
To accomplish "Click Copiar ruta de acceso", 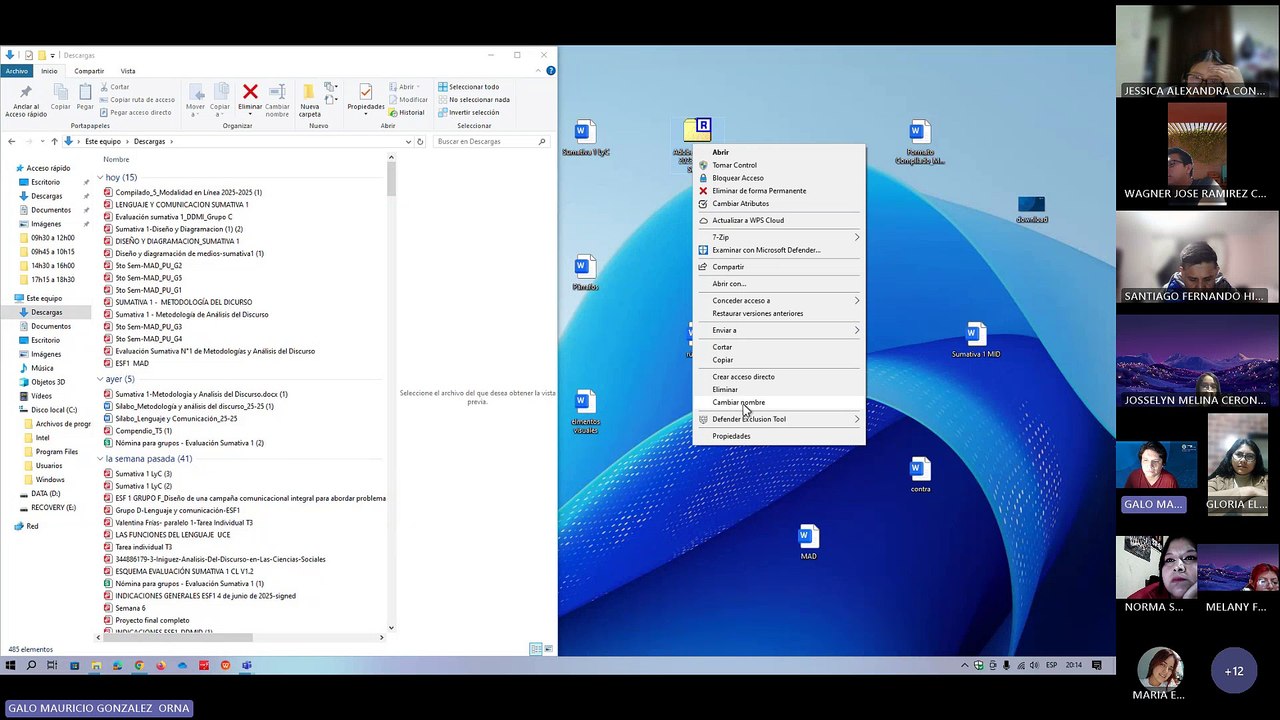I will [x=137, y=99].
